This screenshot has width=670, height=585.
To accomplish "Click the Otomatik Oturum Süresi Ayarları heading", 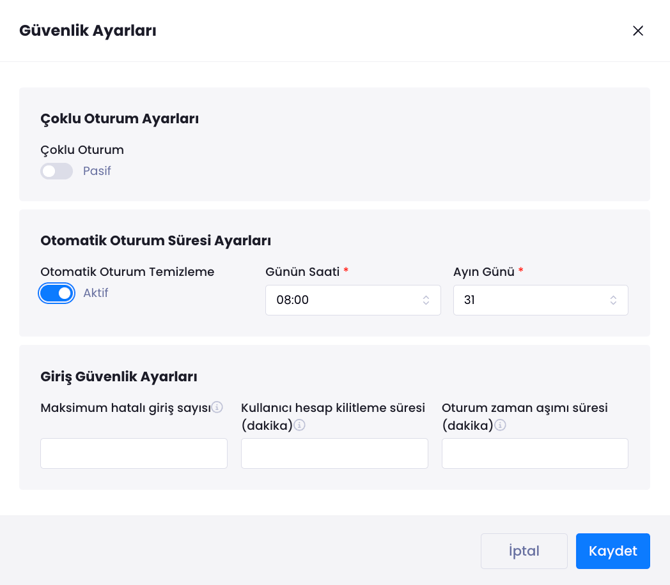I will (155, 240).
